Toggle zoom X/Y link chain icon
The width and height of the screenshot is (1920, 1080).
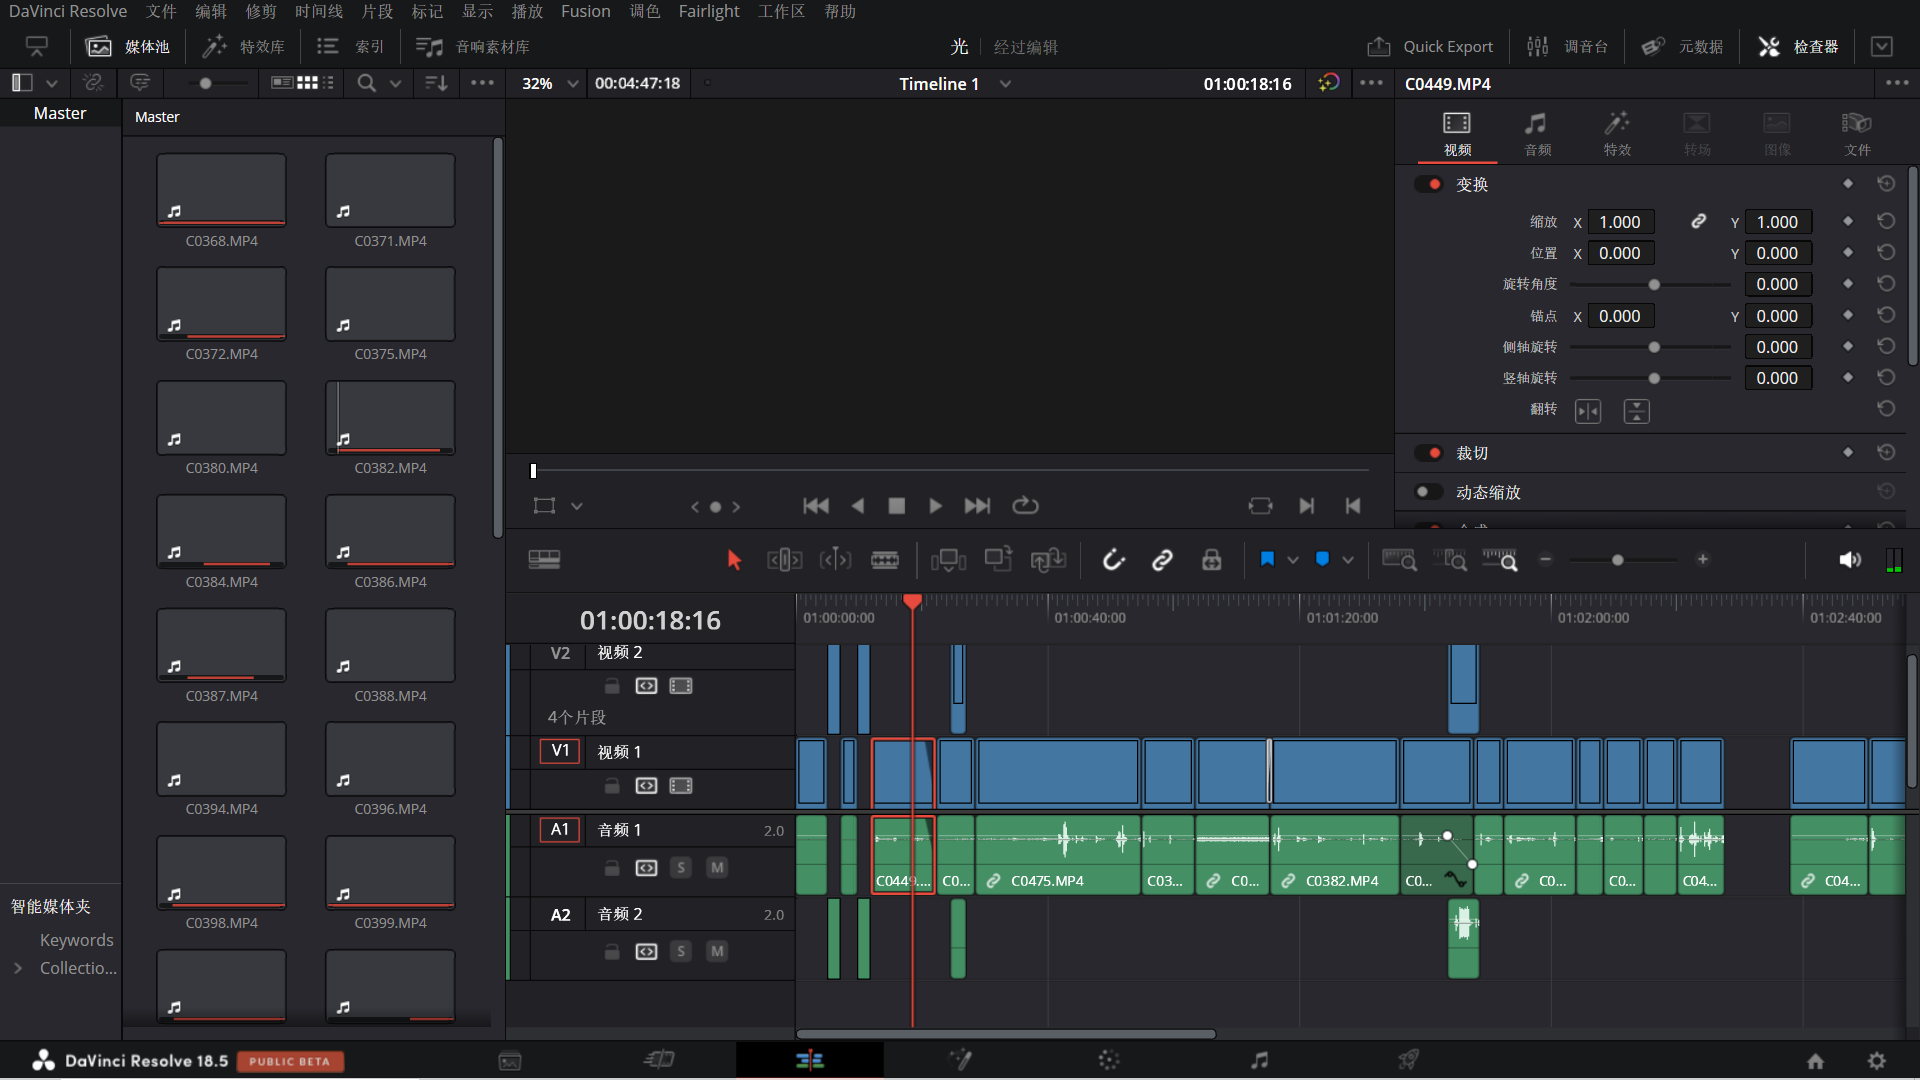[x=1698, y=222]
